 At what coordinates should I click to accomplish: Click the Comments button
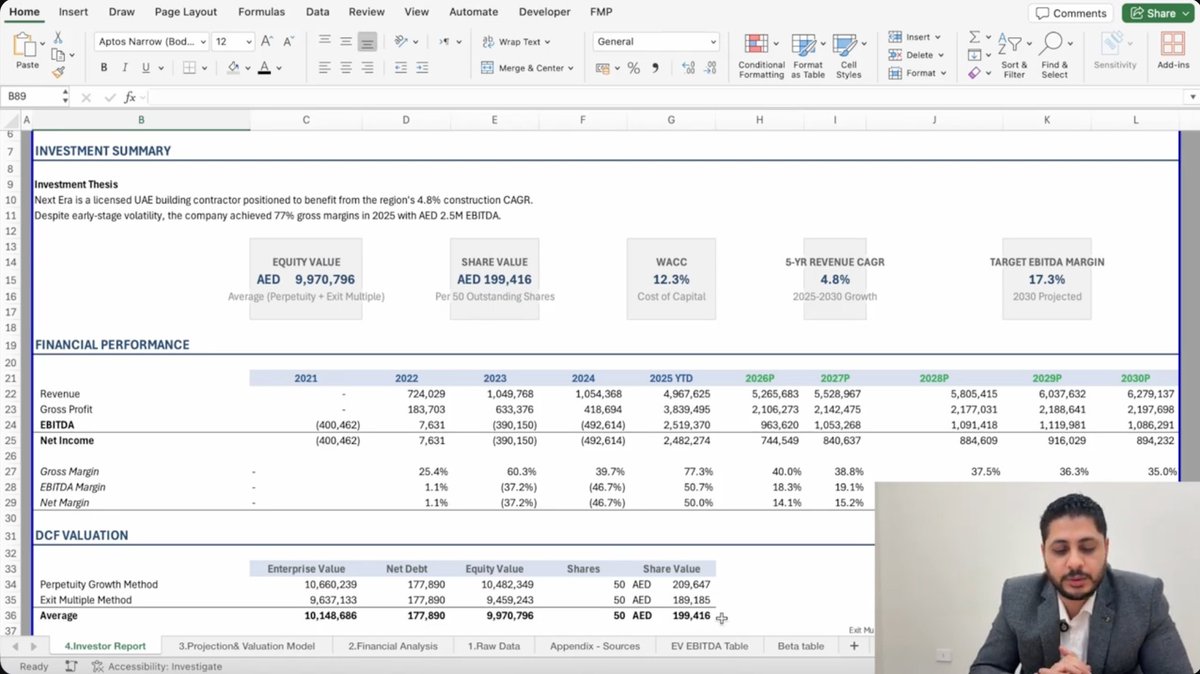[1070, 13]
